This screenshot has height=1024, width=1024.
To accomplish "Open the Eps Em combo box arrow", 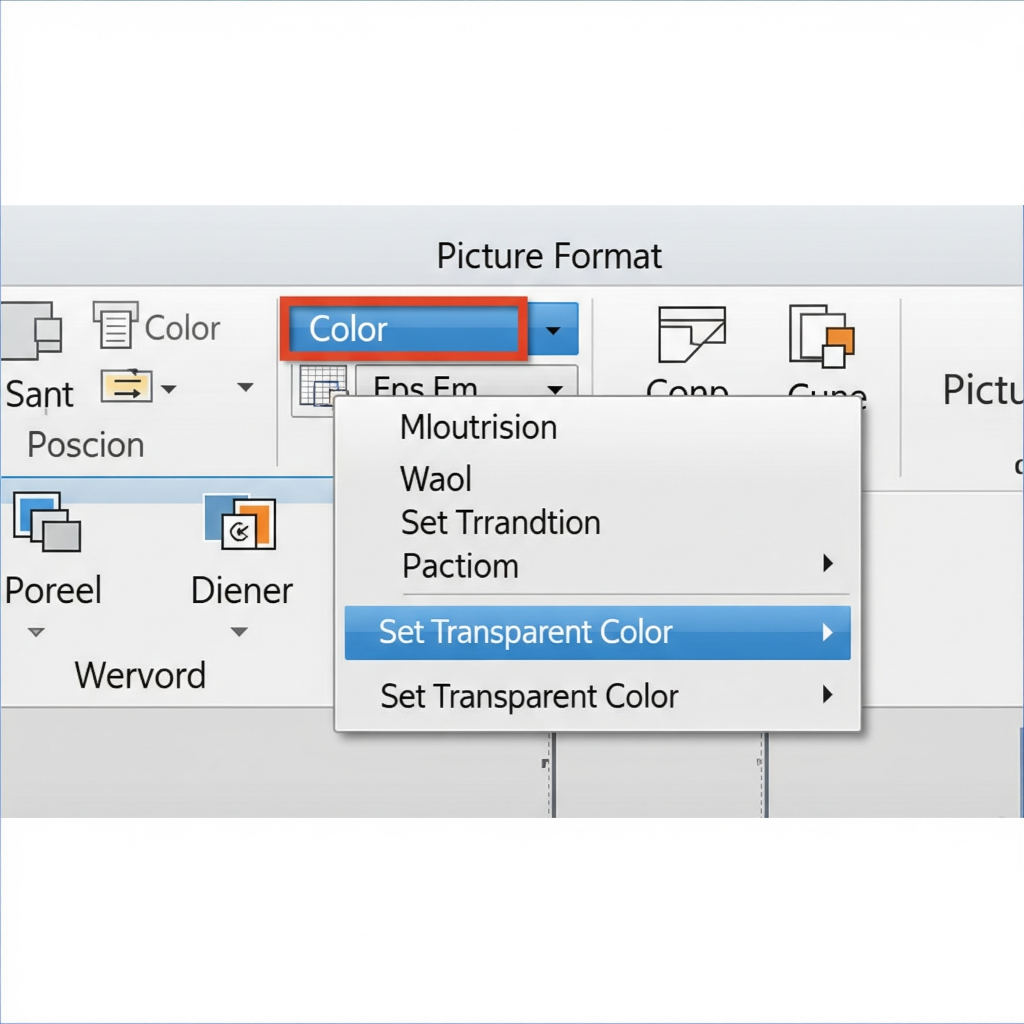I will [x=554, y=389].
